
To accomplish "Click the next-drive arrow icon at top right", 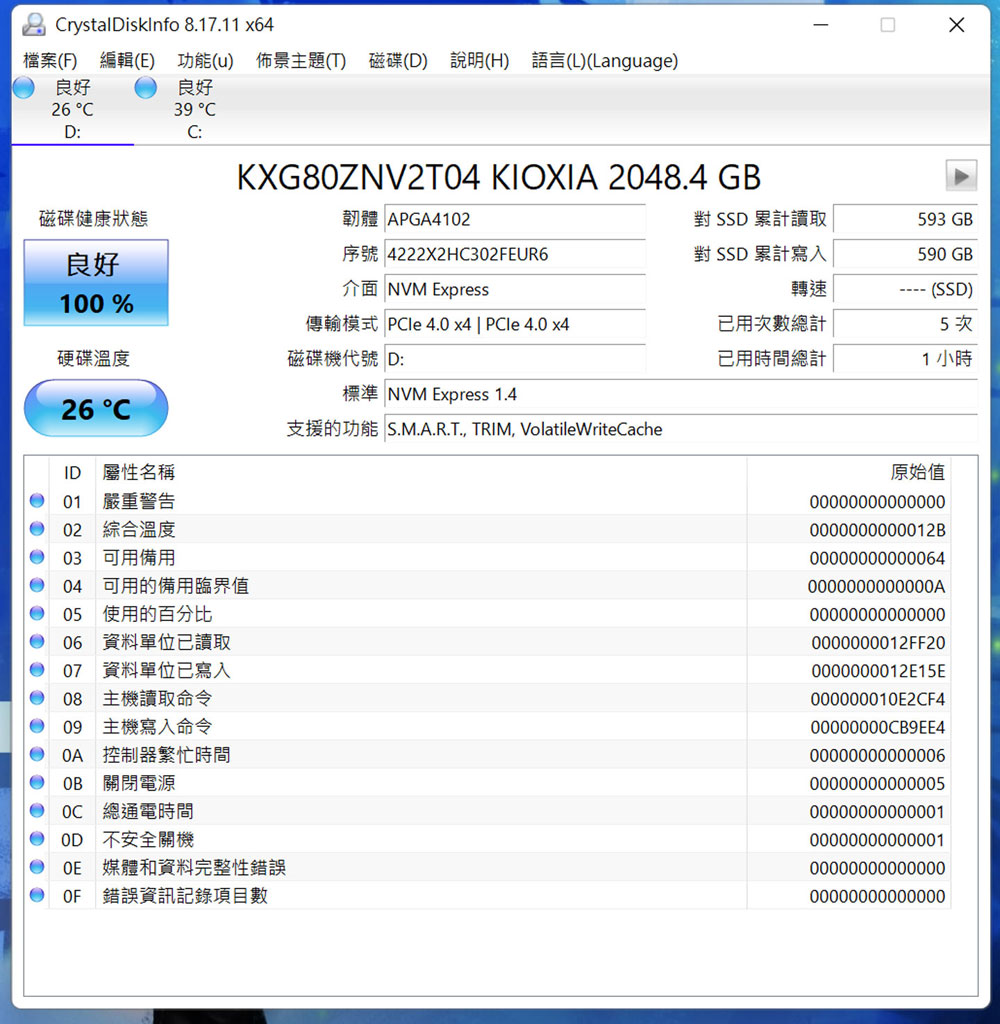I will point(961,177).
